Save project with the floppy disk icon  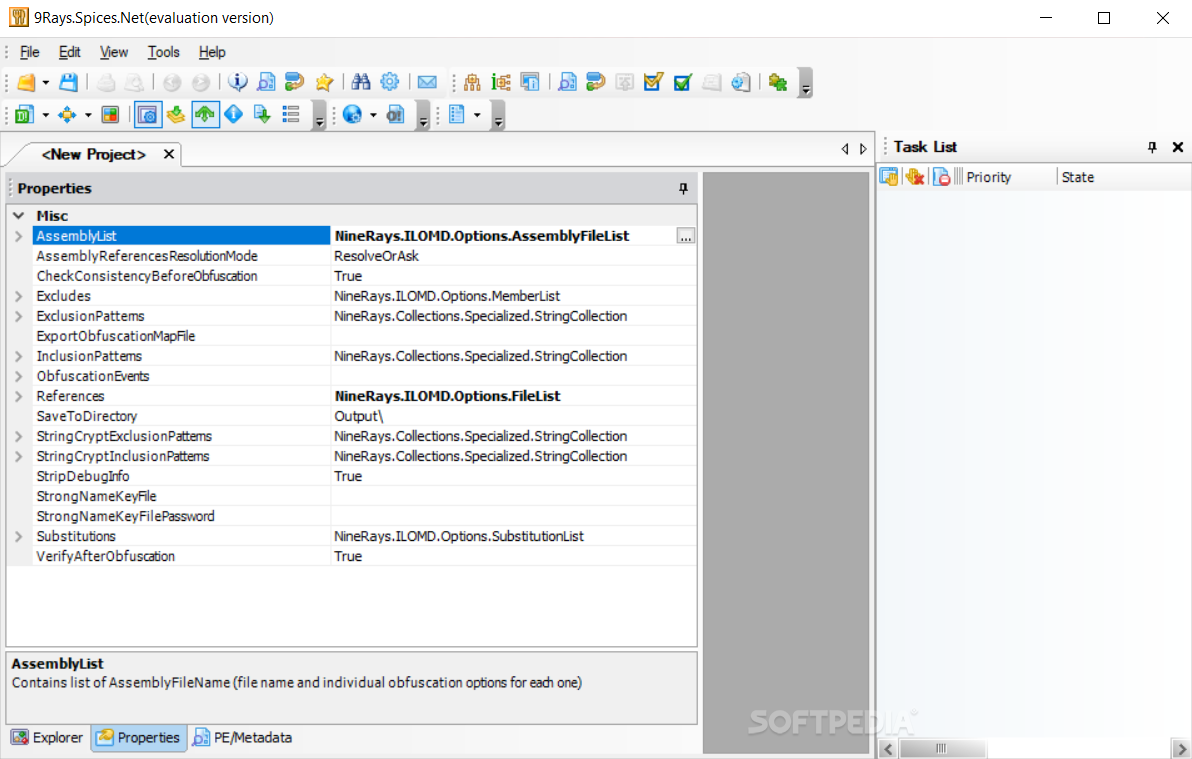(68, 82)
